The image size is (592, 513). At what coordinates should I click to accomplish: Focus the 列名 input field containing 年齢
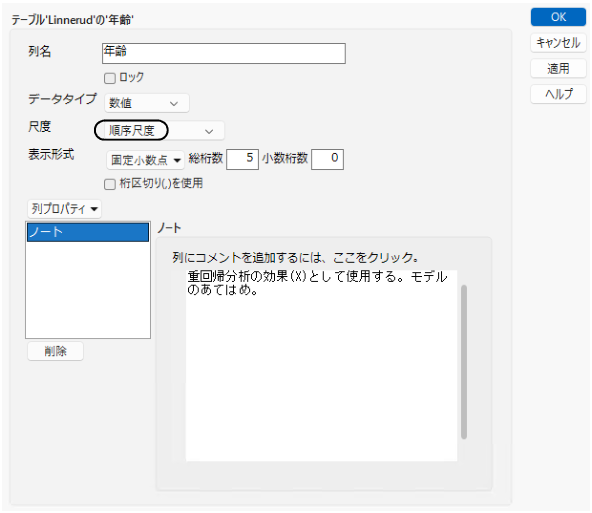(x=224, y=53)
